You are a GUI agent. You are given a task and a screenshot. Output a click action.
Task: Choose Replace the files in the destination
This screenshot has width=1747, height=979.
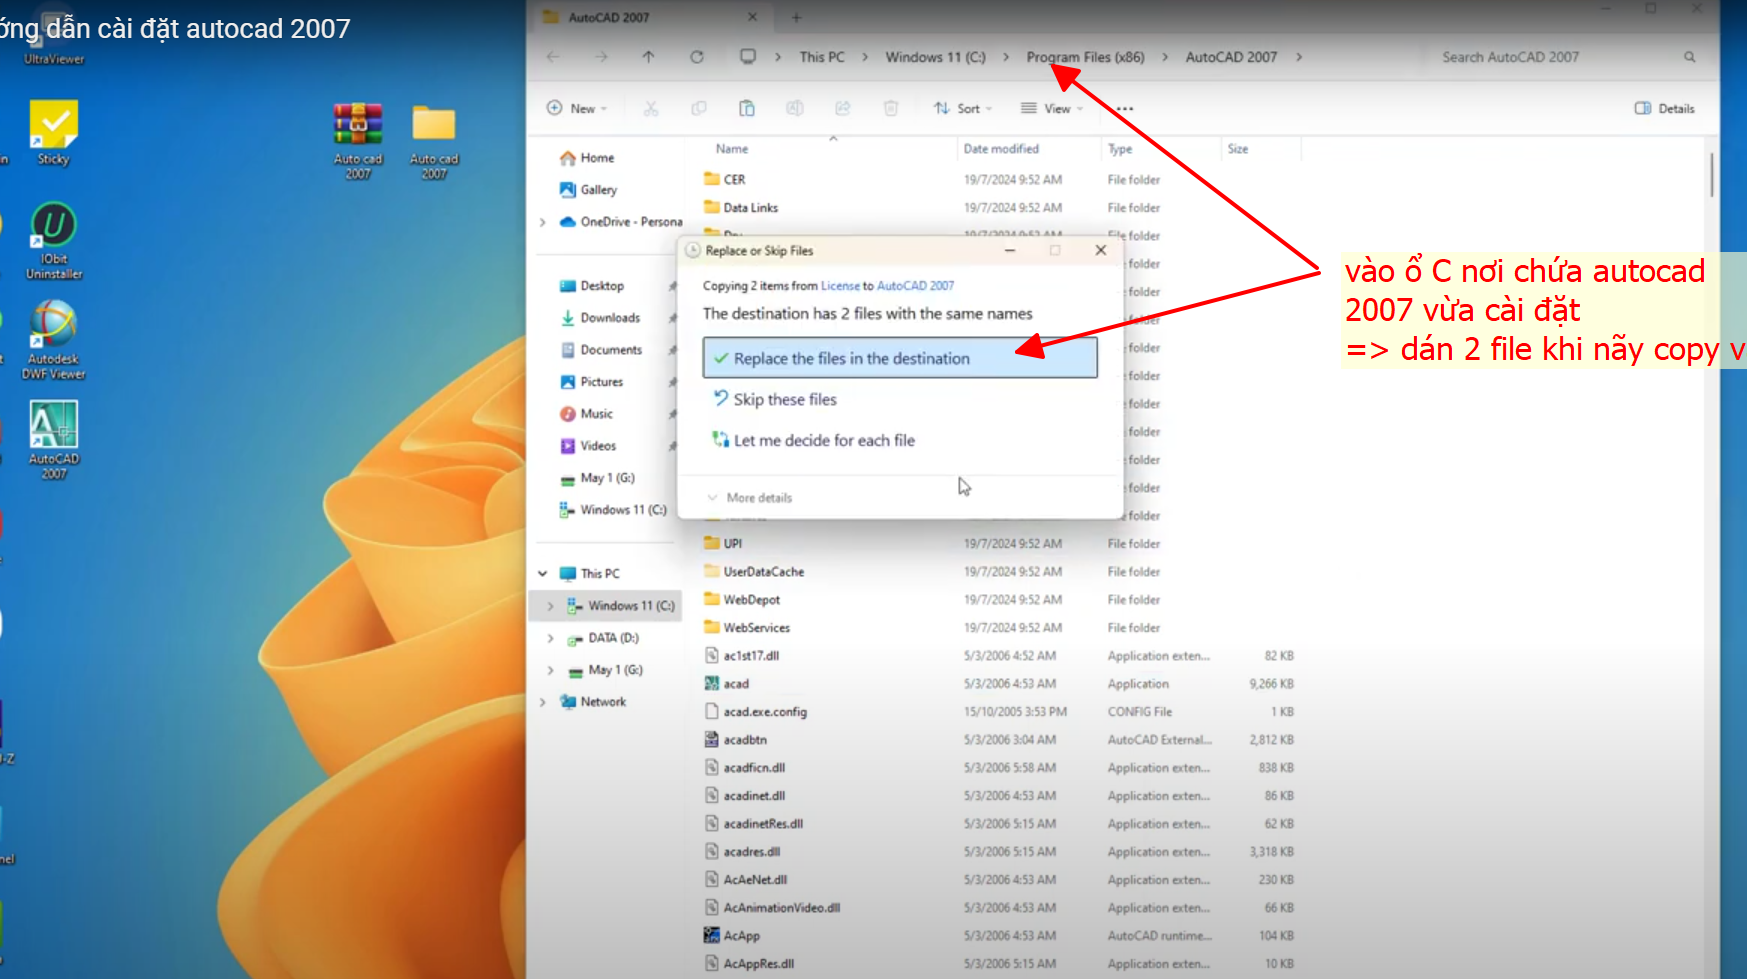(900, 358)
